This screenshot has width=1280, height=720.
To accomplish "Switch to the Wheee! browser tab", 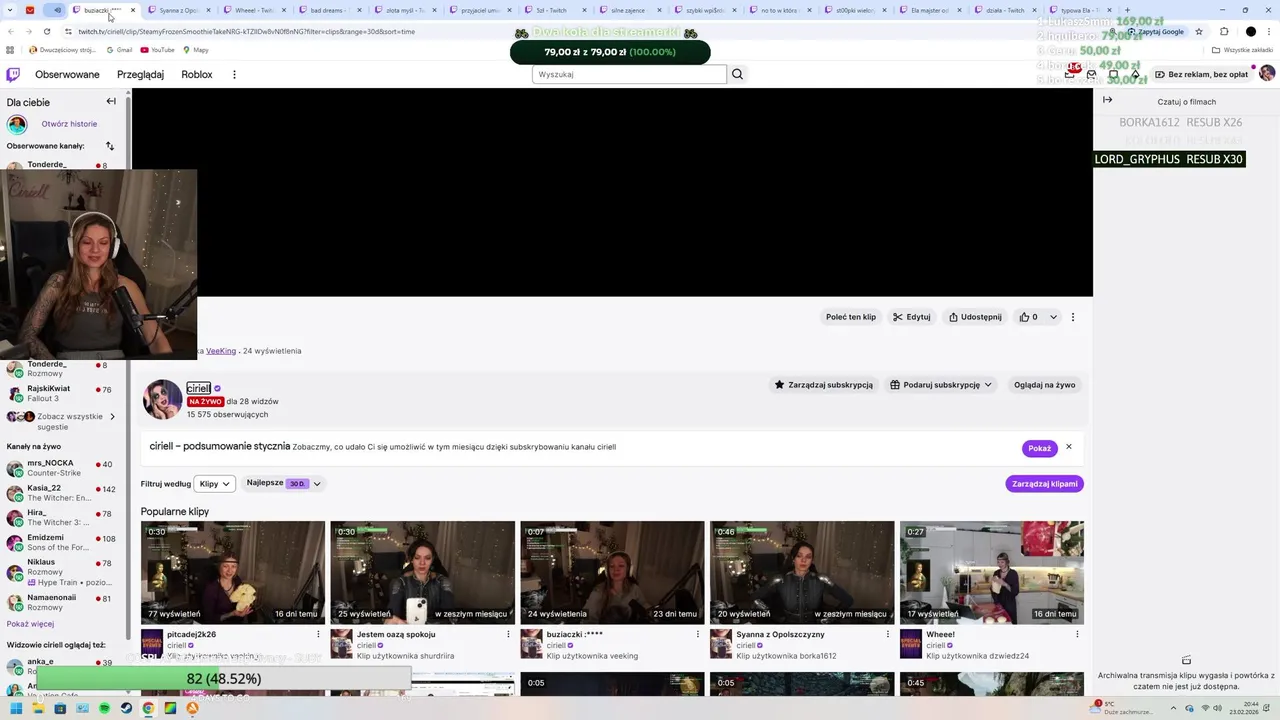I will (254, 10).
